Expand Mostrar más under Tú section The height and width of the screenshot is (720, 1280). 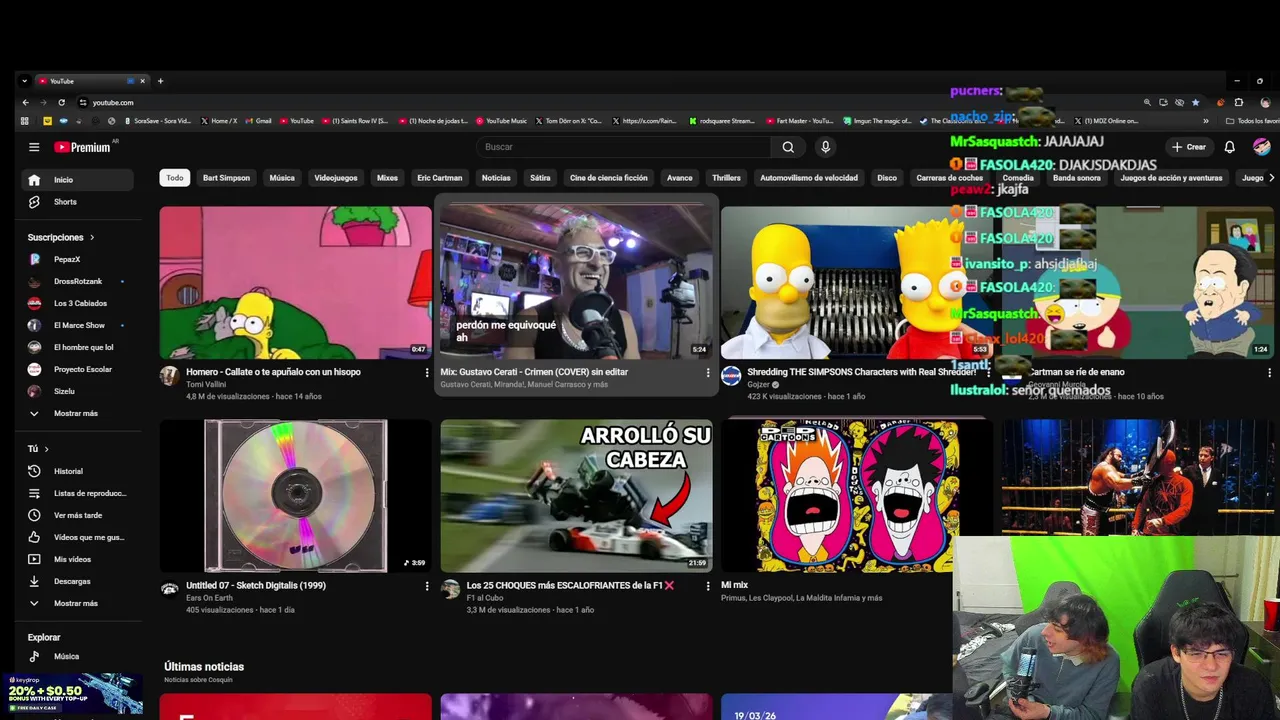(79, 603)
